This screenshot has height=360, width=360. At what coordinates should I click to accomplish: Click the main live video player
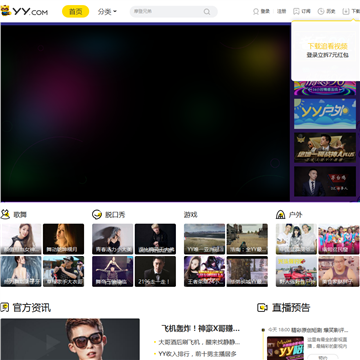pyautogui.click(x=145, y=113)
